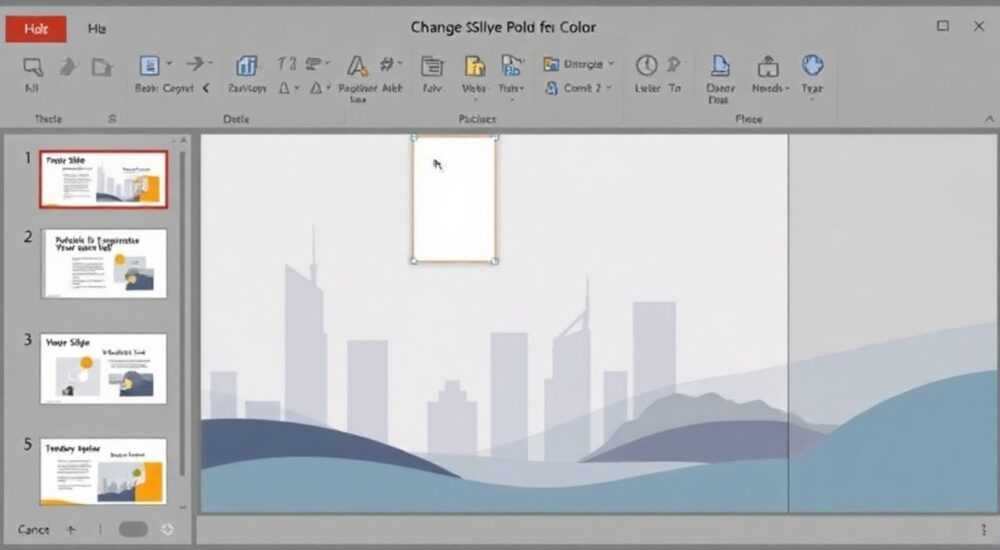Collapse the ribbon with the caret arrow
1000x550 pixels.
pos(989,119)
